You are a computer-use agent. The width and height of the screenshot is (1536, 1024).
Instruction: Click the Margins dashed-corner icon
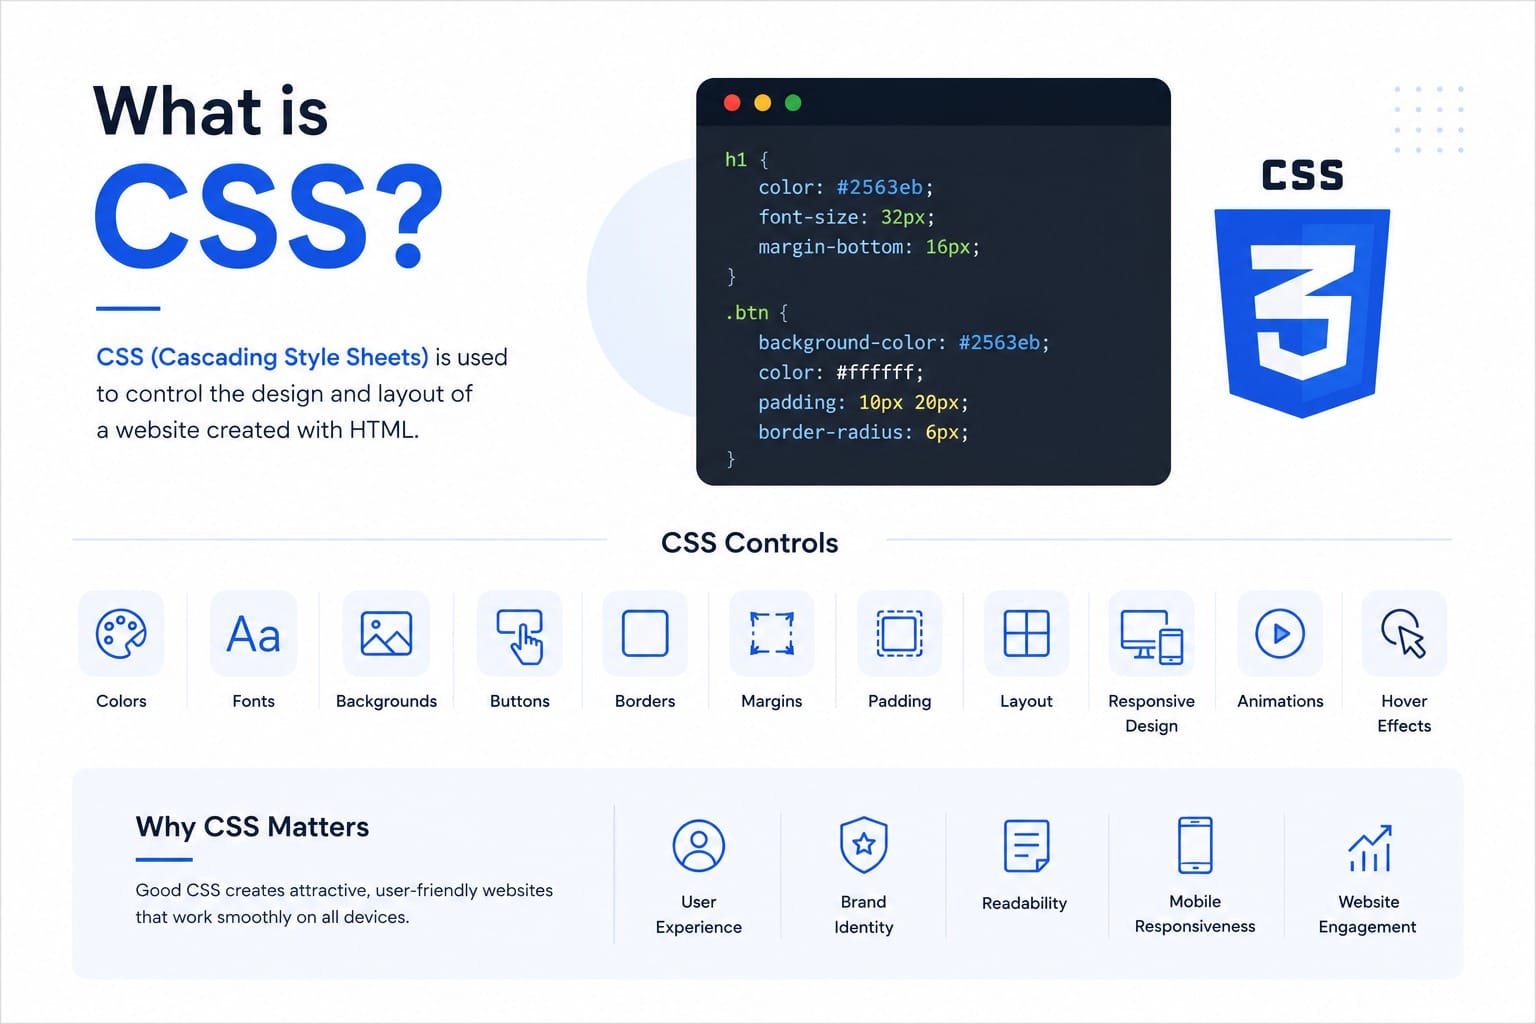point(772,633)
